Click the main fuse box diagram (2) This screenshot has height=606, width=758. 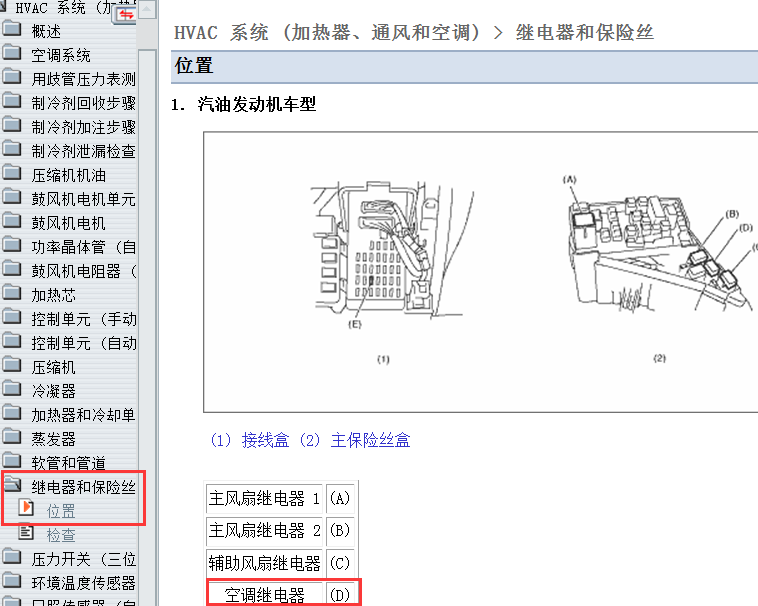661,246
